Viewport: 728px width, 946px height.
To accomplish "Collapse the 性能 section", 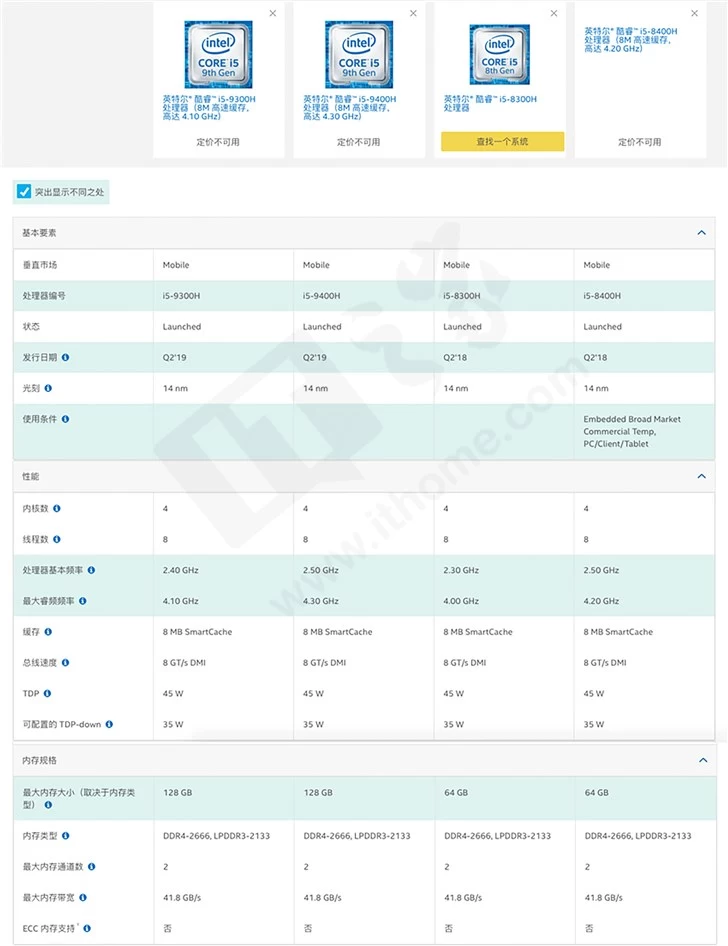I will tap(702, 477).
